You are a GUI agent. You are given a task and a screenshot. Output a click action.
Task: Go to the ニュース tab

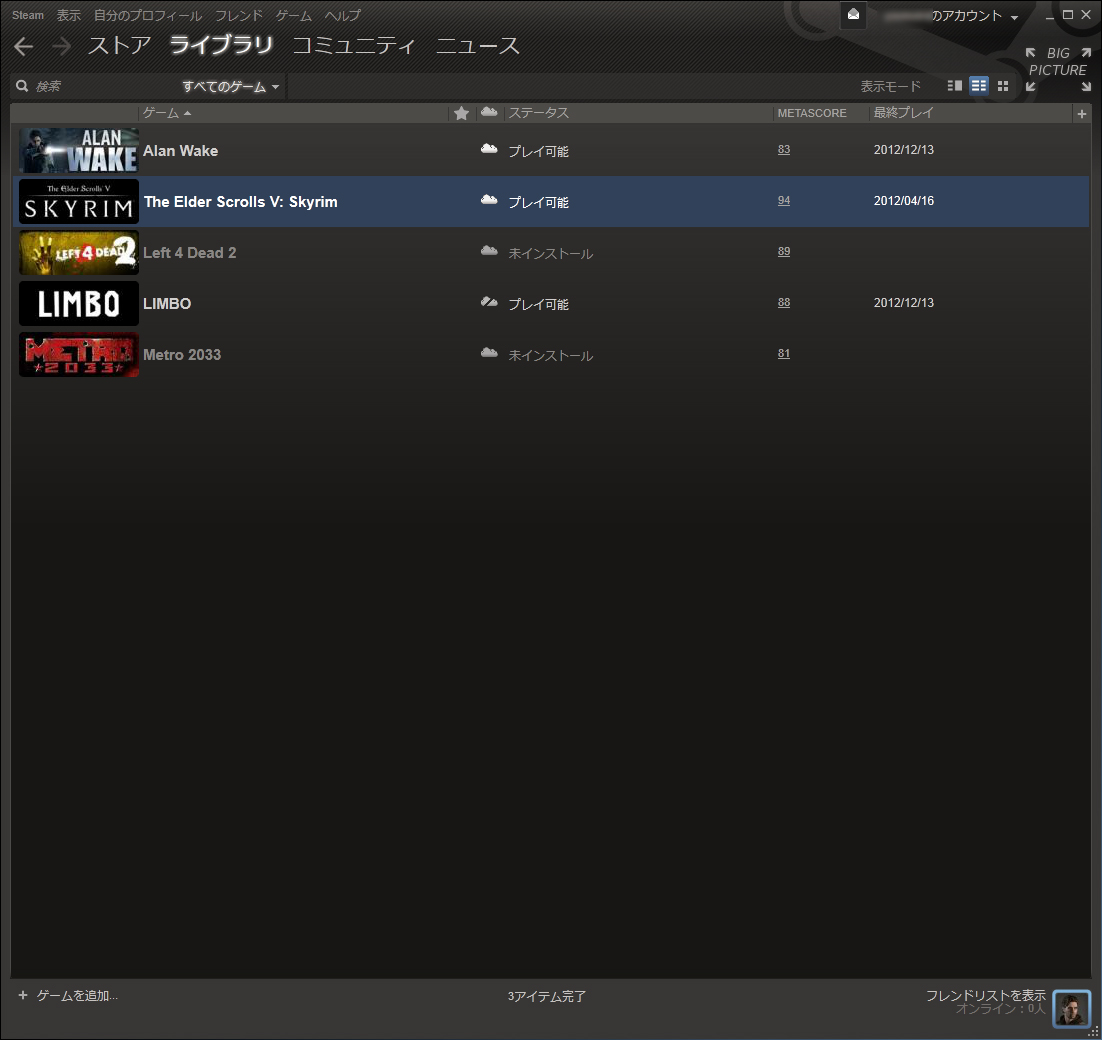click(x=478, y=46)
